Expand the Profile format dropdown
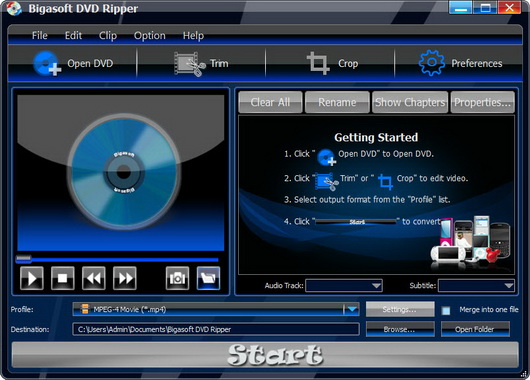This screenshot has width=530, height=380. tap(352, 309)
